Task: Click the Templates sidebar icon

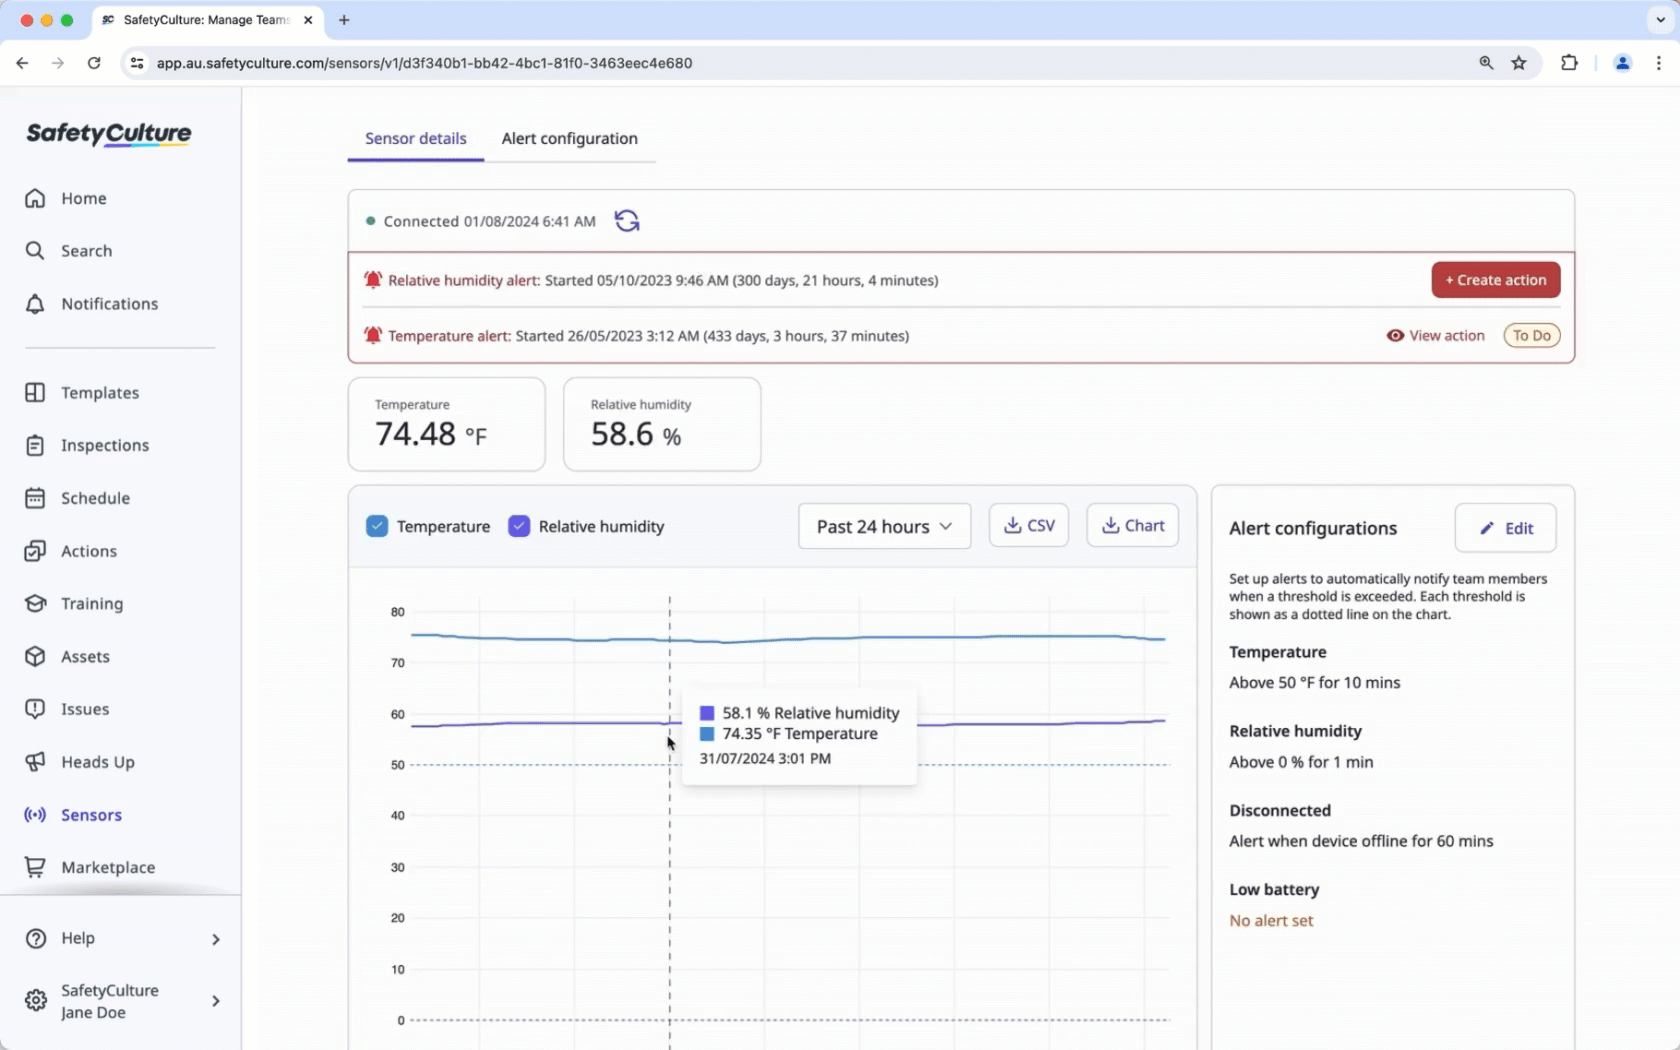Action: click(35, 393)
